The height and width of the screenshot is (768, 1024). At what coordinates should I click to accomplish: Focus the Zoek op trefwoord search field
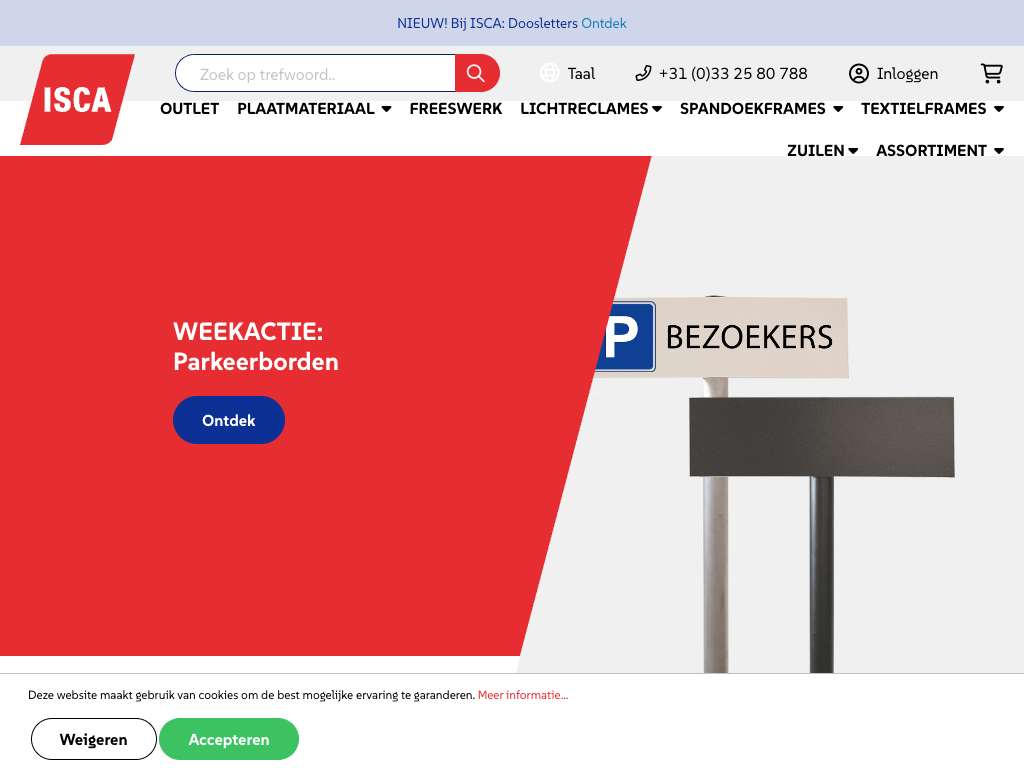315,73
